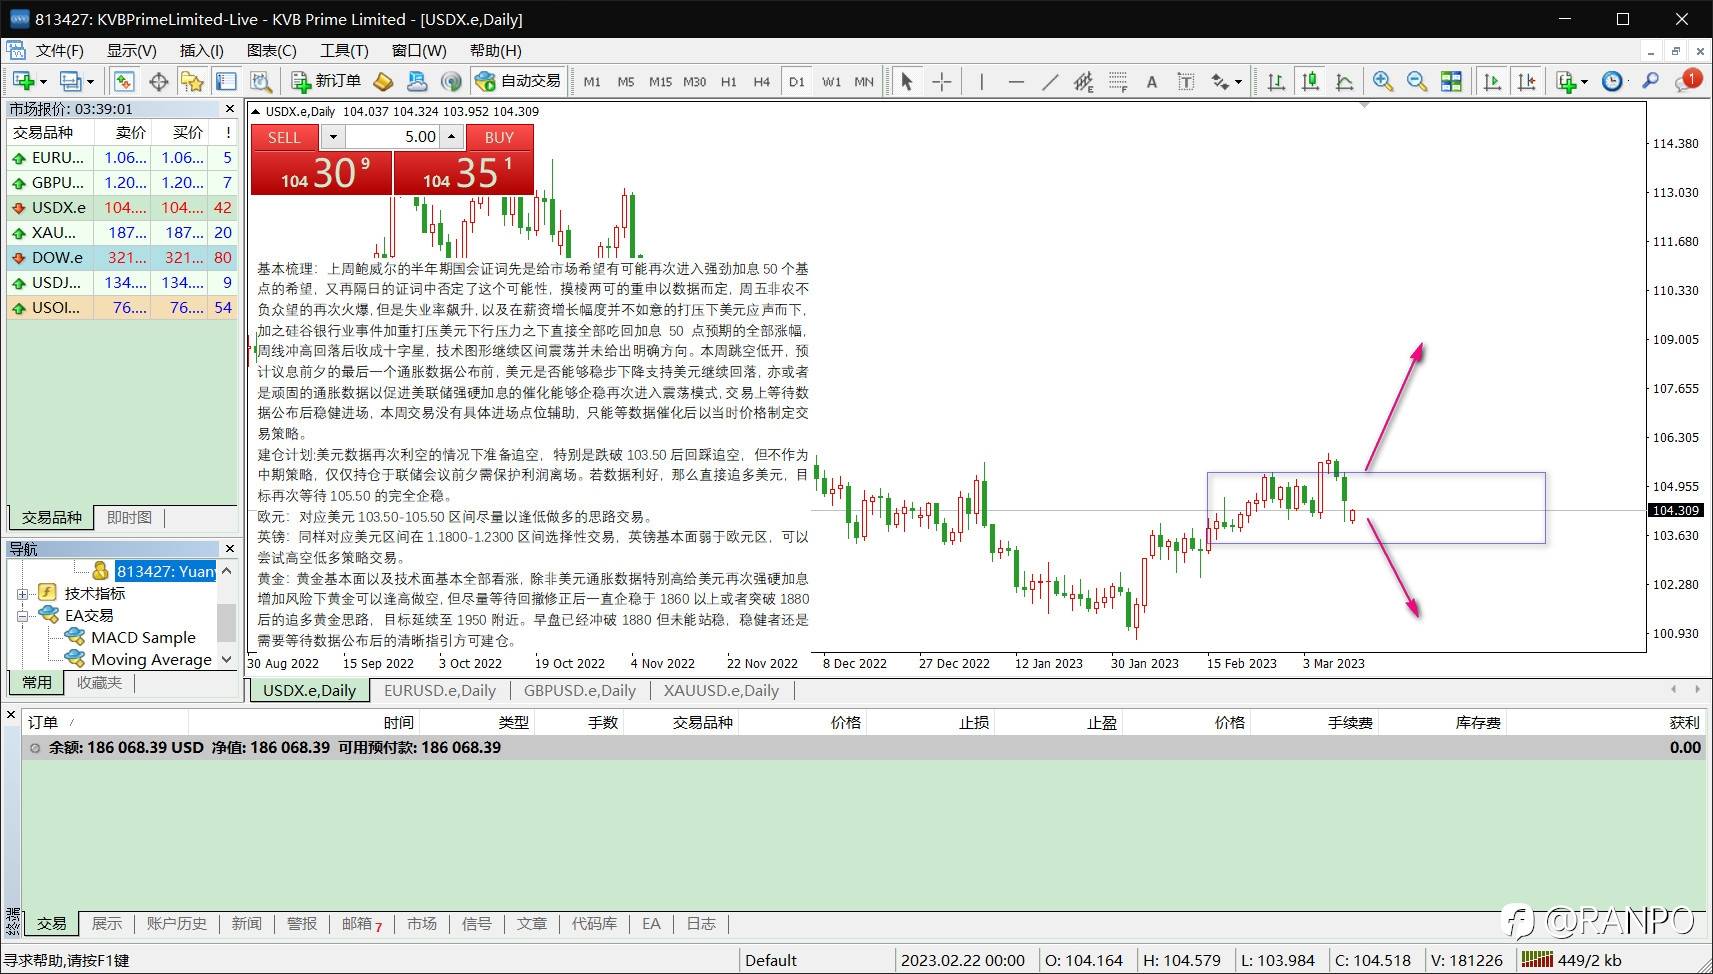The width and height of the screenshot is (1713, 974).
Task: Click the red BUY button
Action: tap(499, 137)
